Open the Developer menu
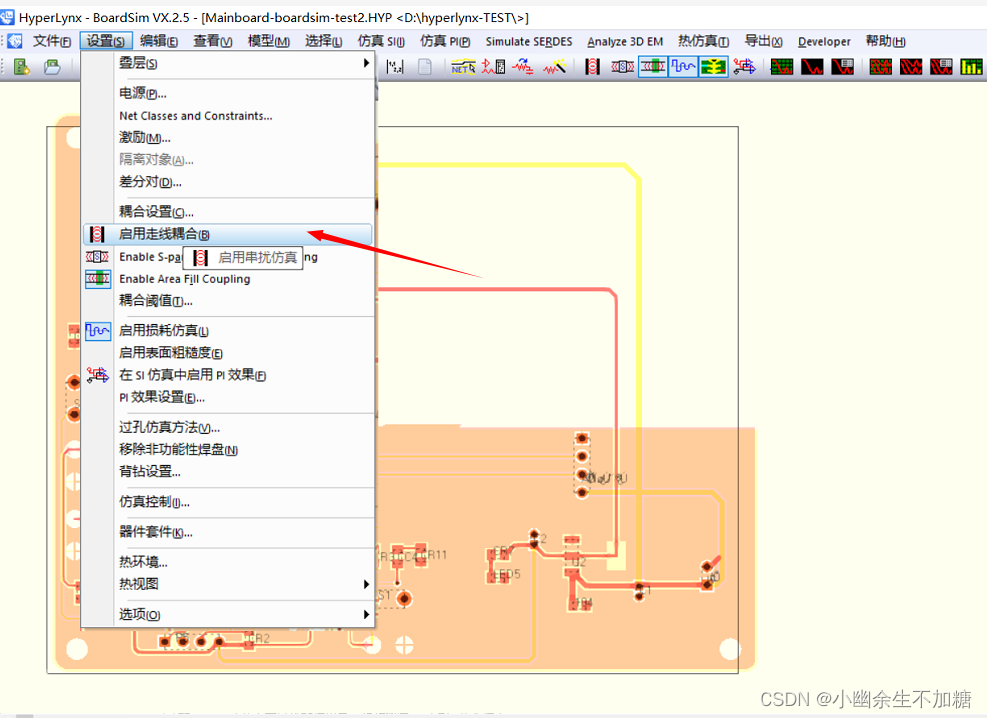 pos(824,42)
